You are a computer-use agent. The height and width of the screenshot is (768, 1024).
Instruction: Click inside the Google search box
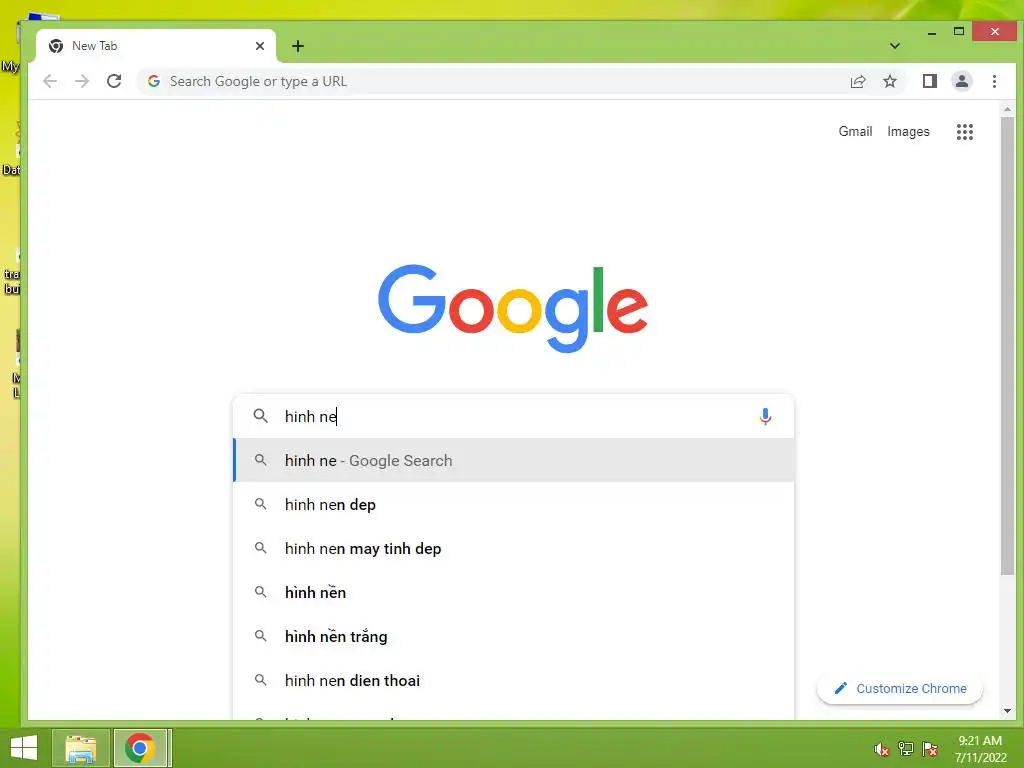coord(513,416)
